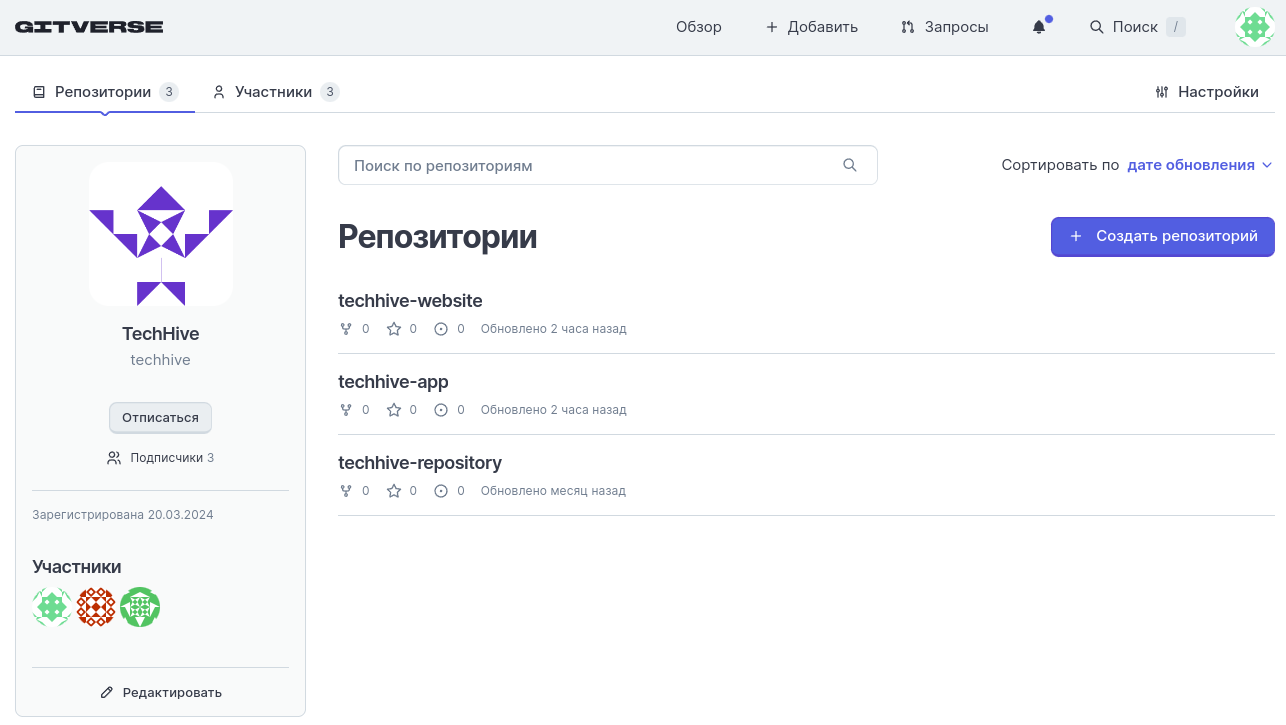Open the techhive-app repository
The height and width of the screenshot is (725, 1286).
pyautogui.click(x=393, y=381)
